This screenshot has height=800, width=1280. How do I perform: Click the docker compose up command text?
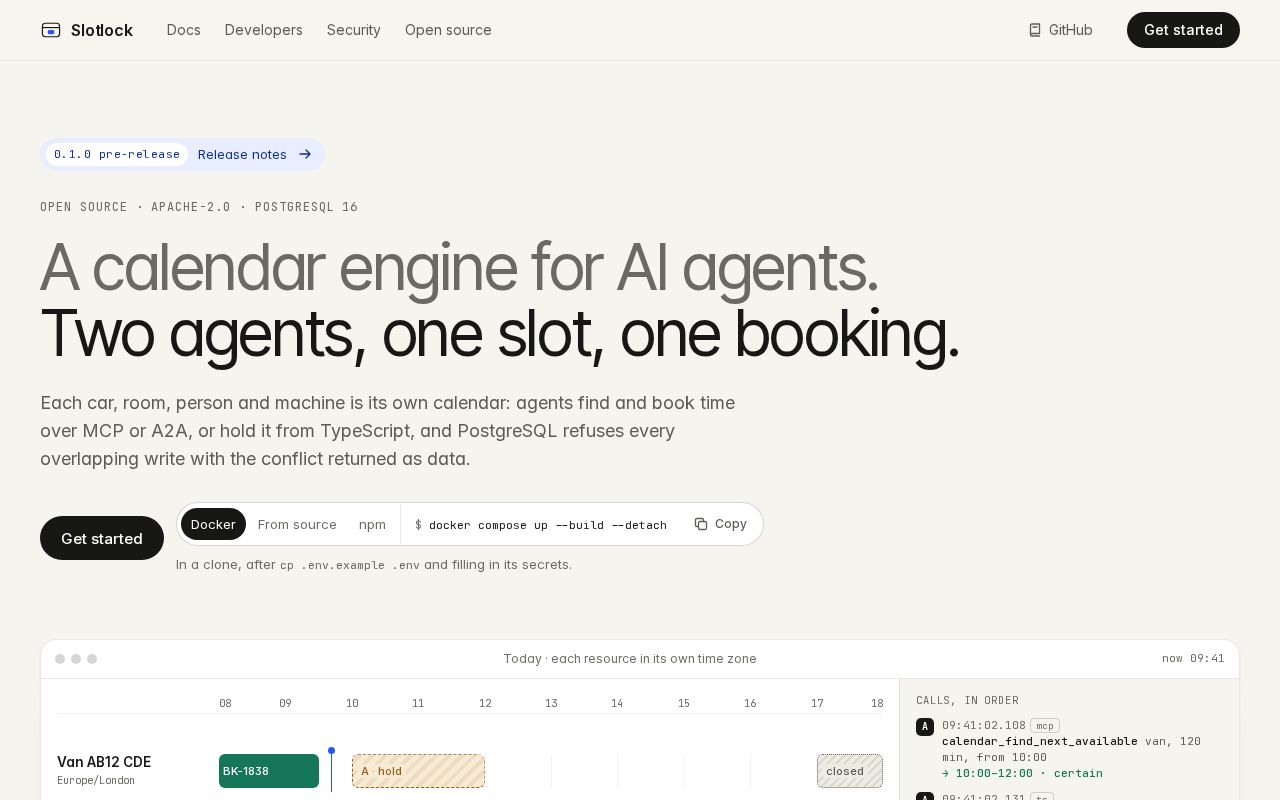point(548,525)
